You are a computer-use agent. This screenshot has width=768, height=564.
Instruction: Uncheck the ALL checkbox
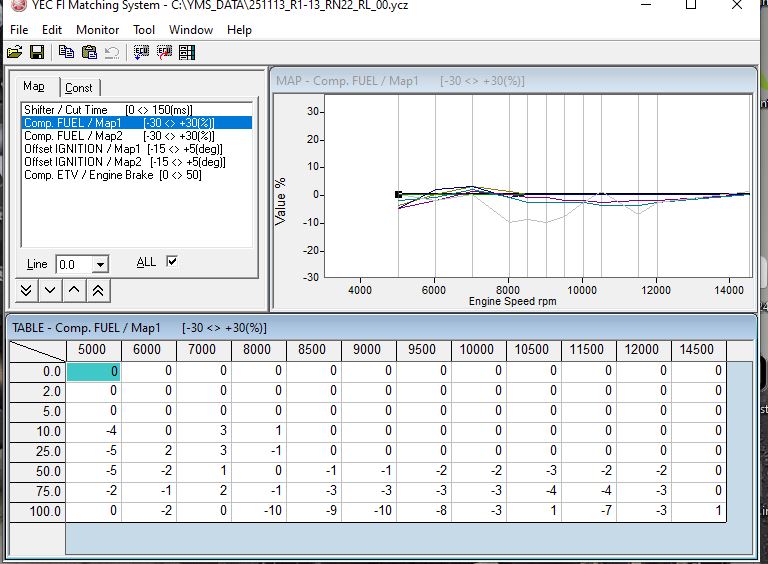click(x=172, y=262)
